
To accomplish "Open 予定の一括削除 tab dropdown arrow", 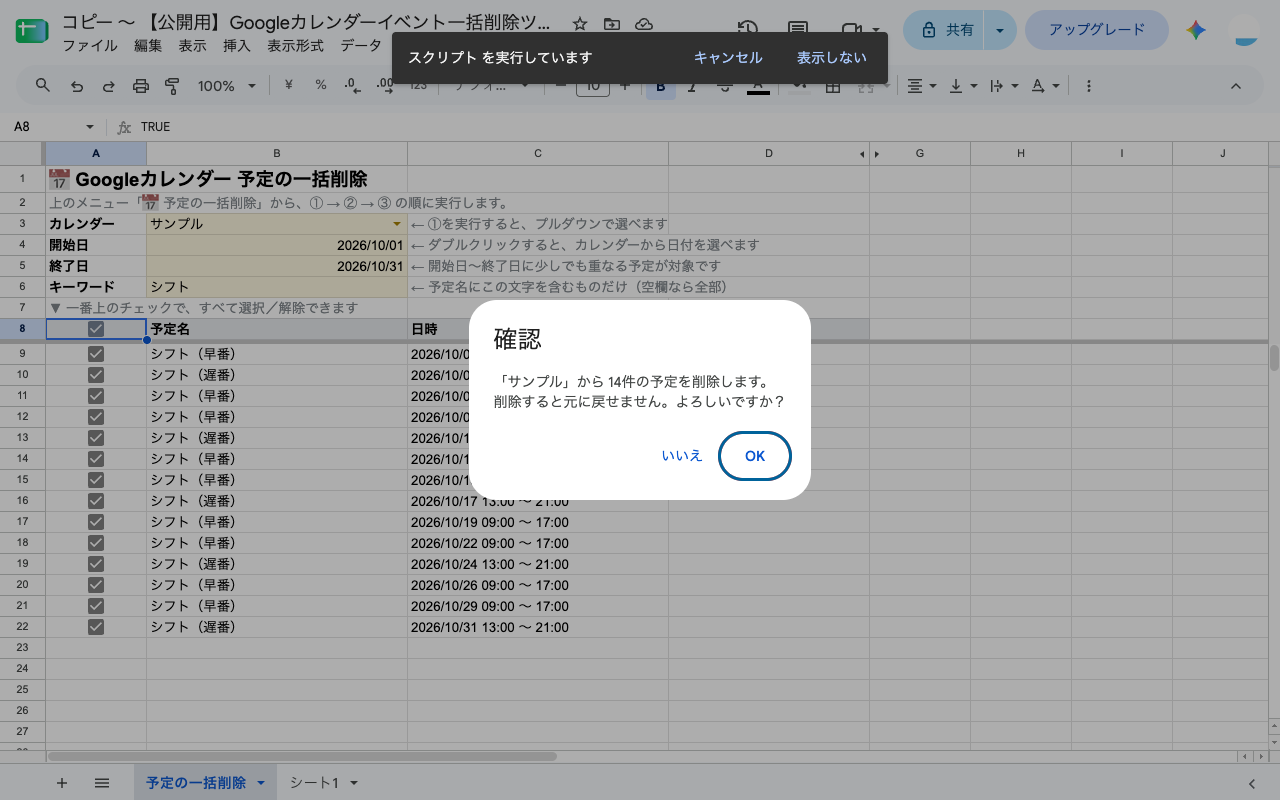I will 261,783.
